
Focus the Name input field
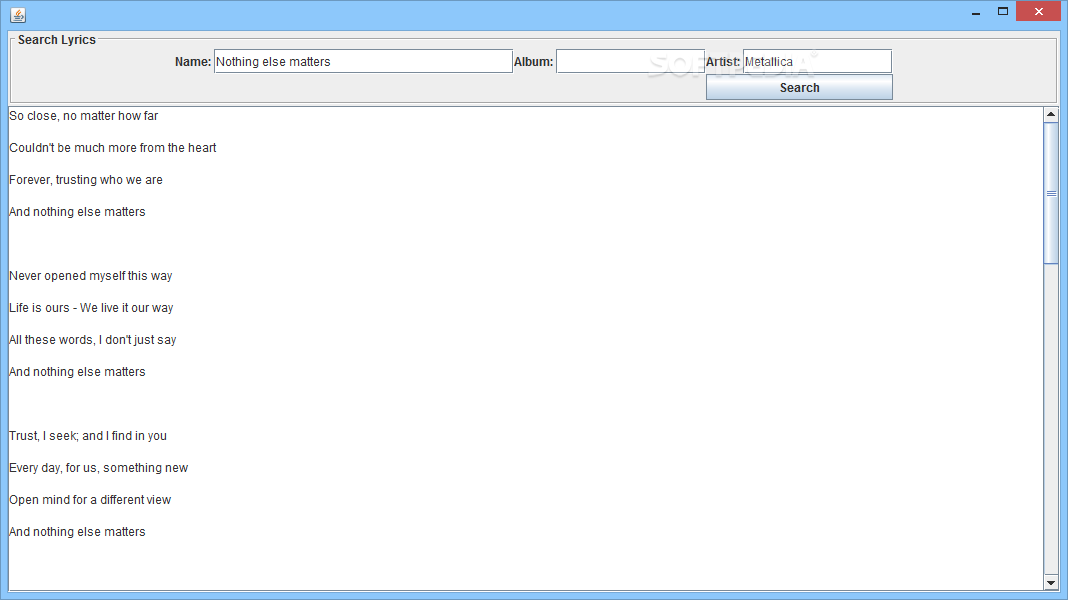[x=363, y=61]
